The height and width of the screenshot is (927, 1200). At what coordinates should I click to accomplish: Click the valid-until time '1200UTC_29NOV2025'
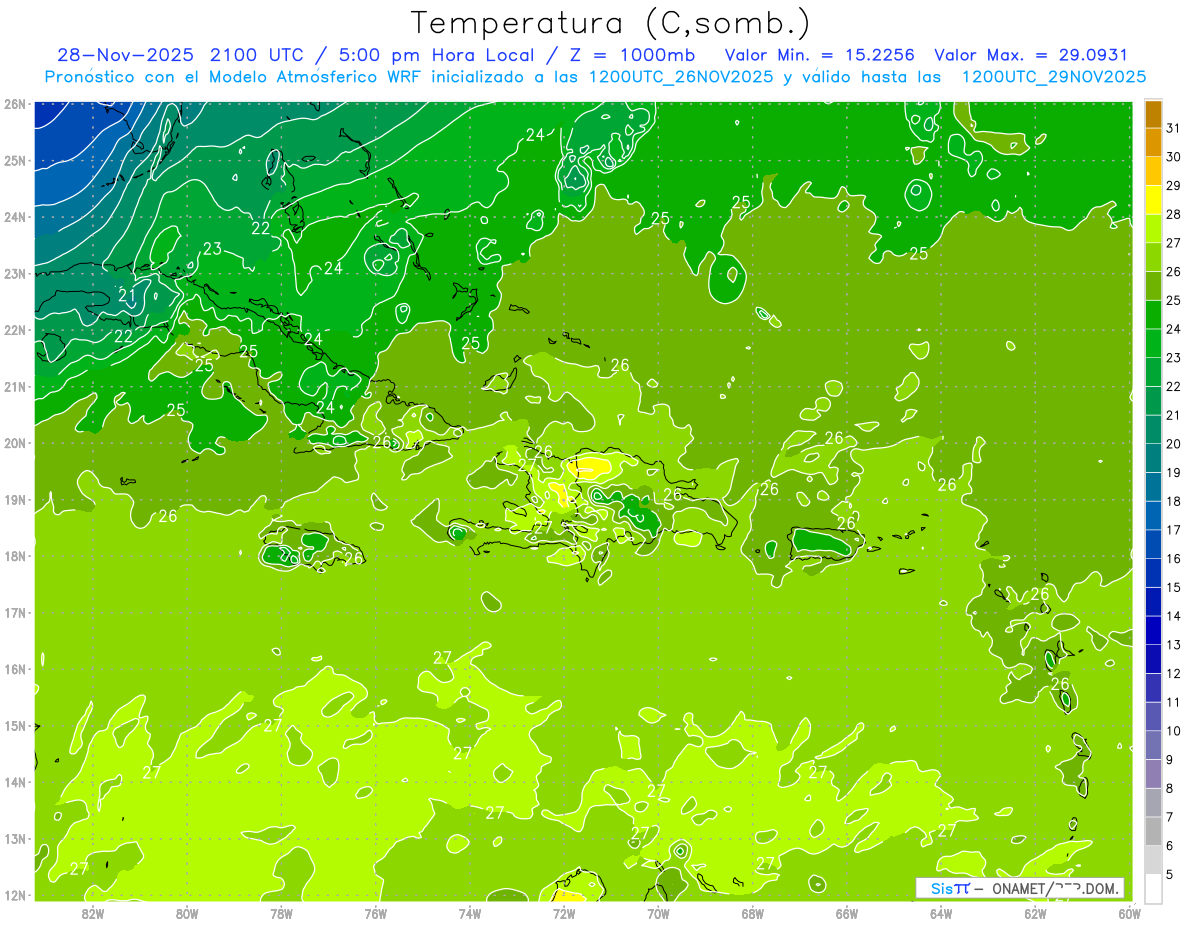[x=1054, y=77]
